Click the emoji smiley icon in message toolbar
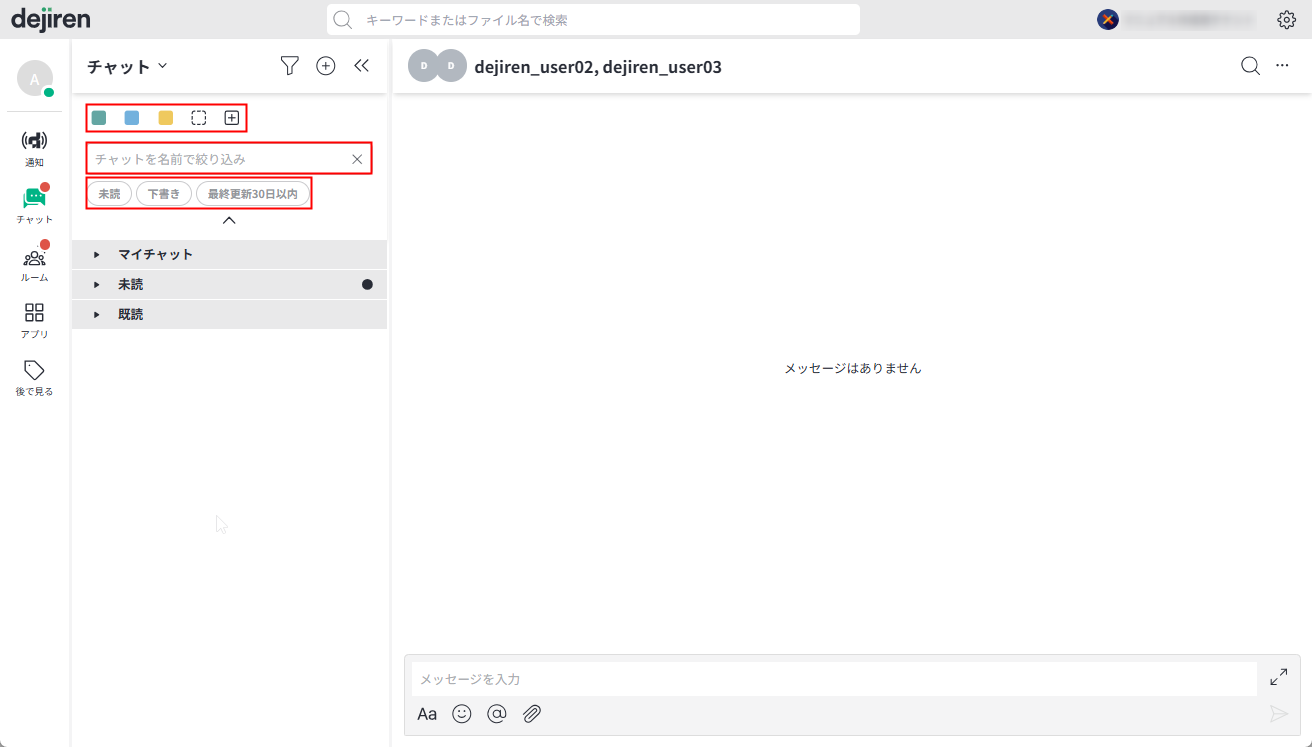The height and width of the screenshot is (747, 1312). click(462, 714)
